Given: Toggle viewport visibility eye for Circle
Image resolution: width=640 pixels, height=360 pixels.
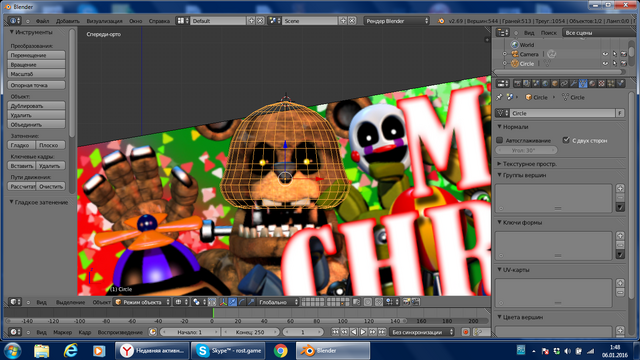Looking at the screenshot, I should coord(605,64).
